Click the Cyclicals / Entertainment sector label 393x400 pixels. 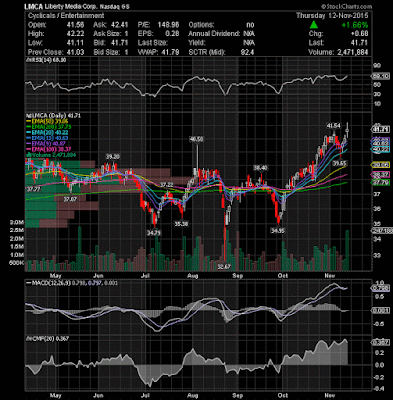coord(66,16)
